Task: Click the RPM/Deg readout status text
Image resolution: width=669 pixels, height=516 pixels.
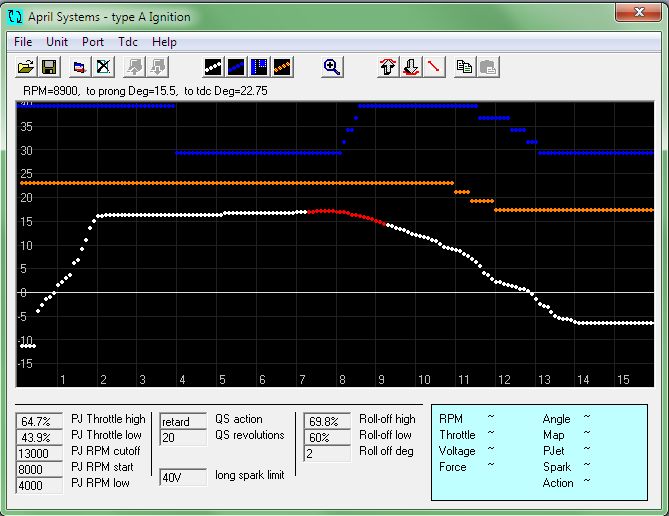Action: click(145, 91)
